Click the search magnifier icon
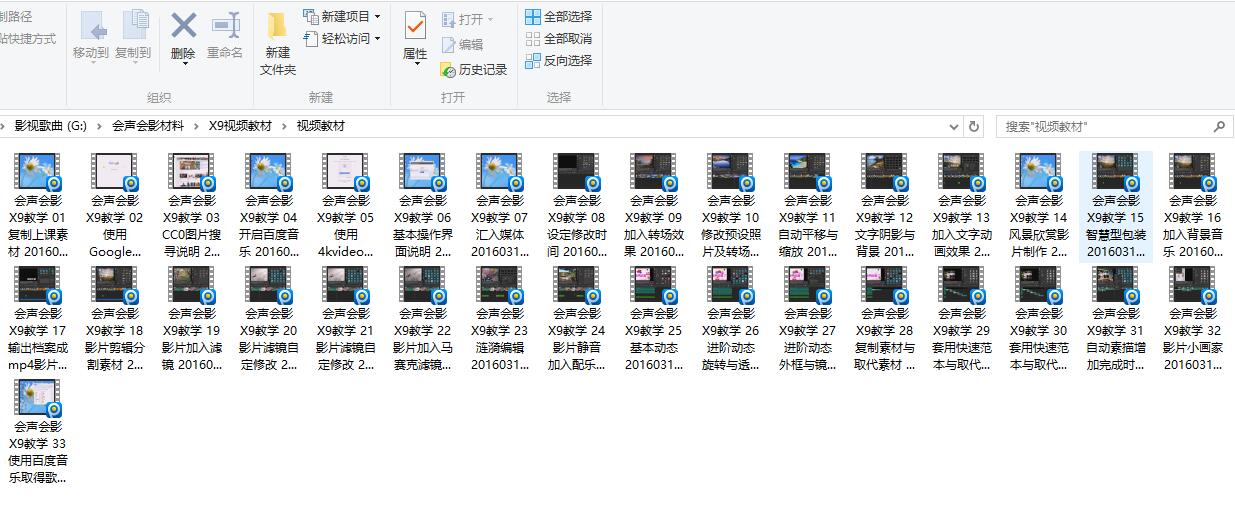Screen dimensions: 1235x515 1219,127
